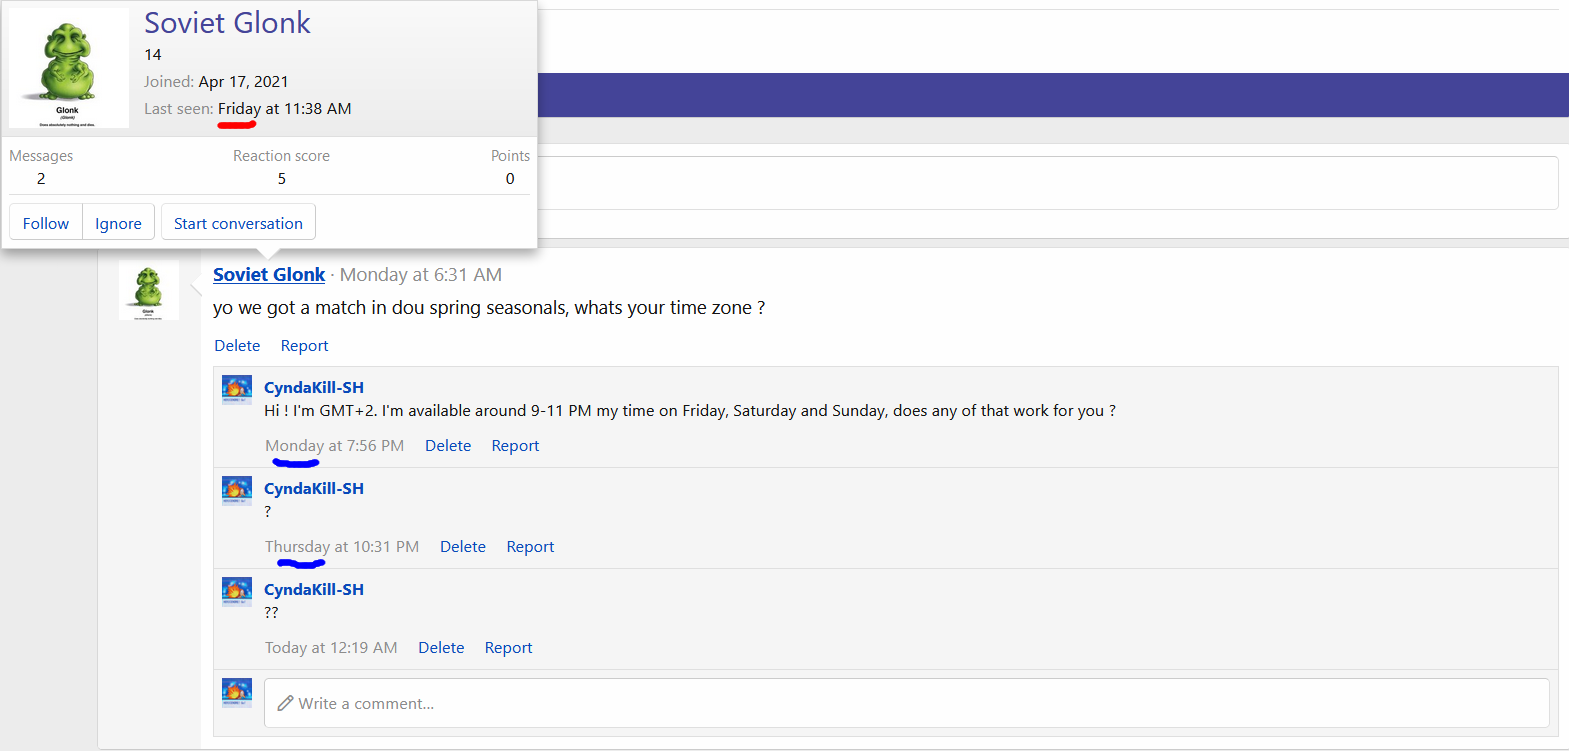Click Soviet Glonk's large avatar in the popup
This screenshot has width=1569, height=751.
68,68
